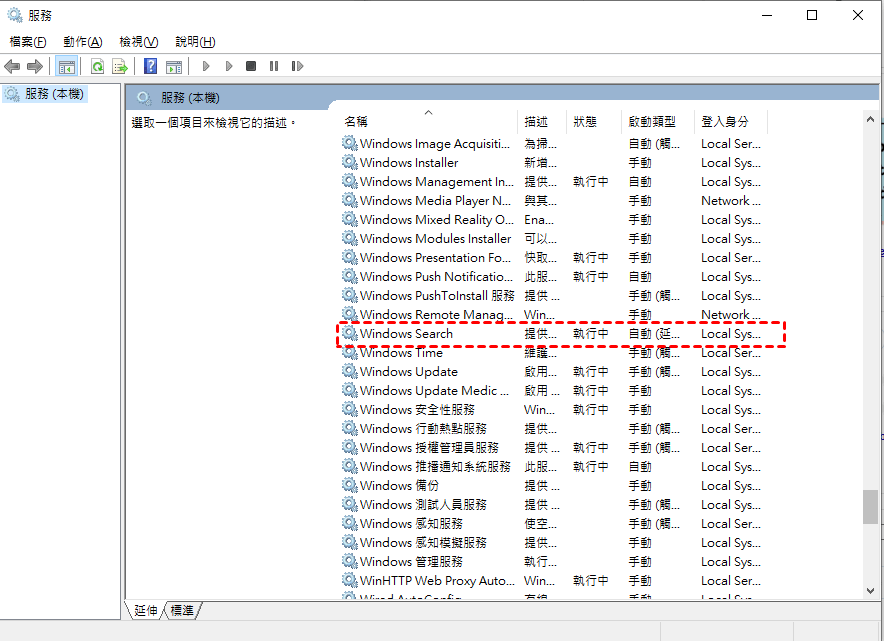Click the scrollbar up arrow
The image size is (884, 641).
(x=870, y=119)
